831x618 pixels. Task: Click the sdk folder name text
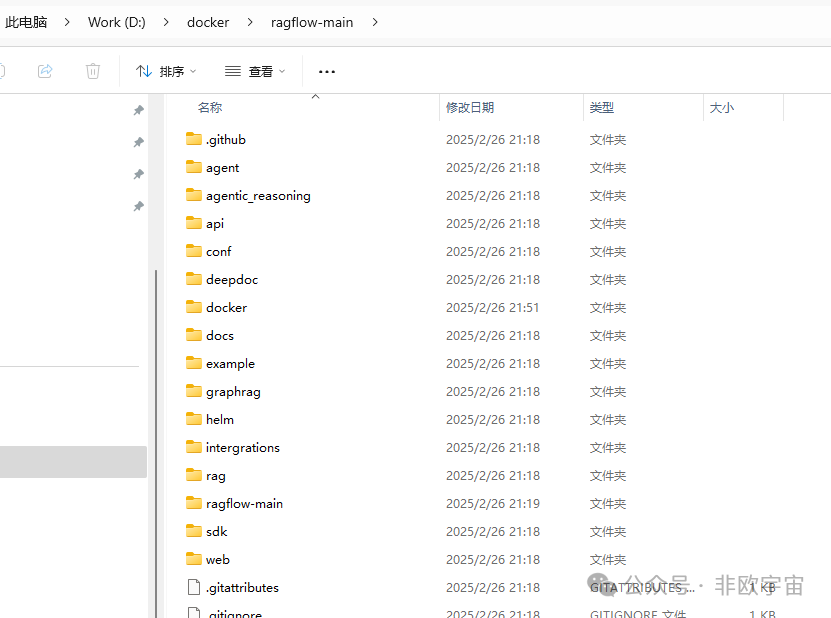pos(217,532)
